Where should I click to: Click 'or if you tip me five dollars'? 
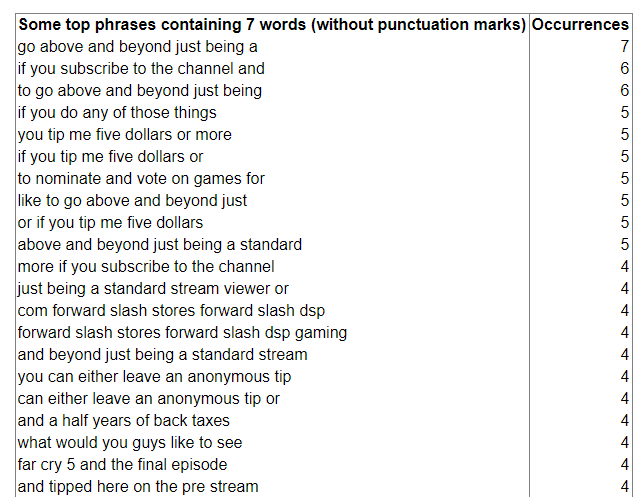pos(110,222)
